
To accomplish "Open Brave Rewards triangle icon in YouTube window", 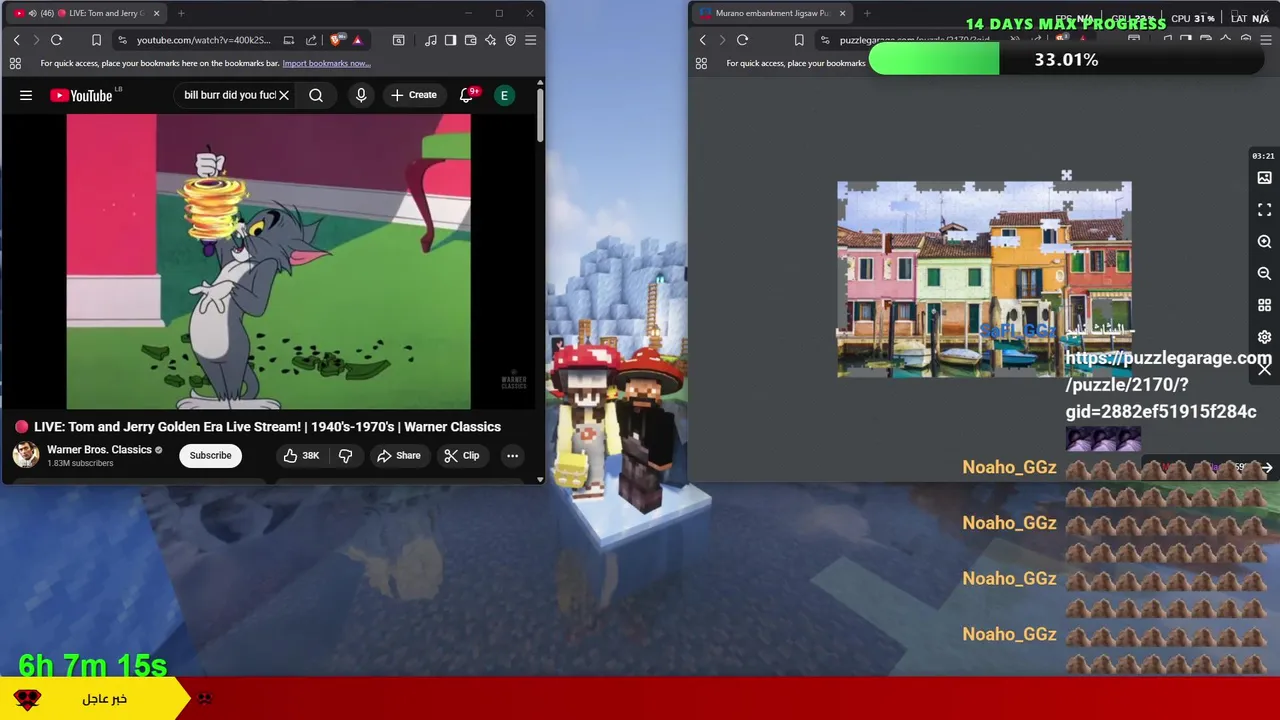I will (357, 40).
